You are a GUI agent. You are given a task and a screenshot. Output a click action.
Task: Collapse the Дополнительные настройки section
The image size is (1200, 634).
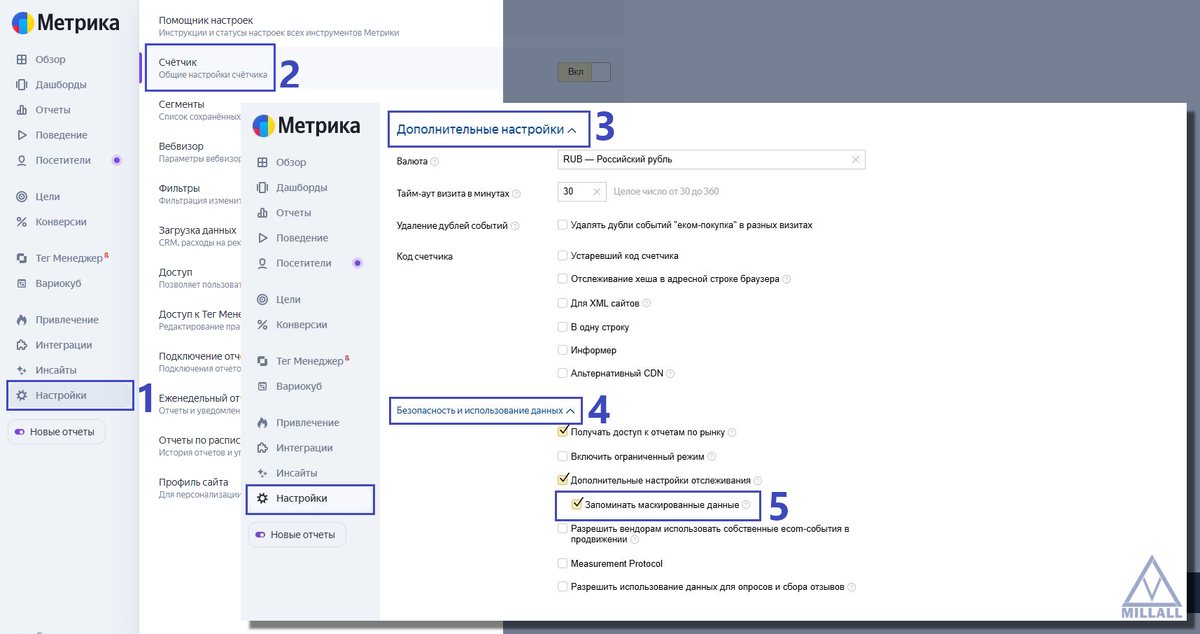487,129
